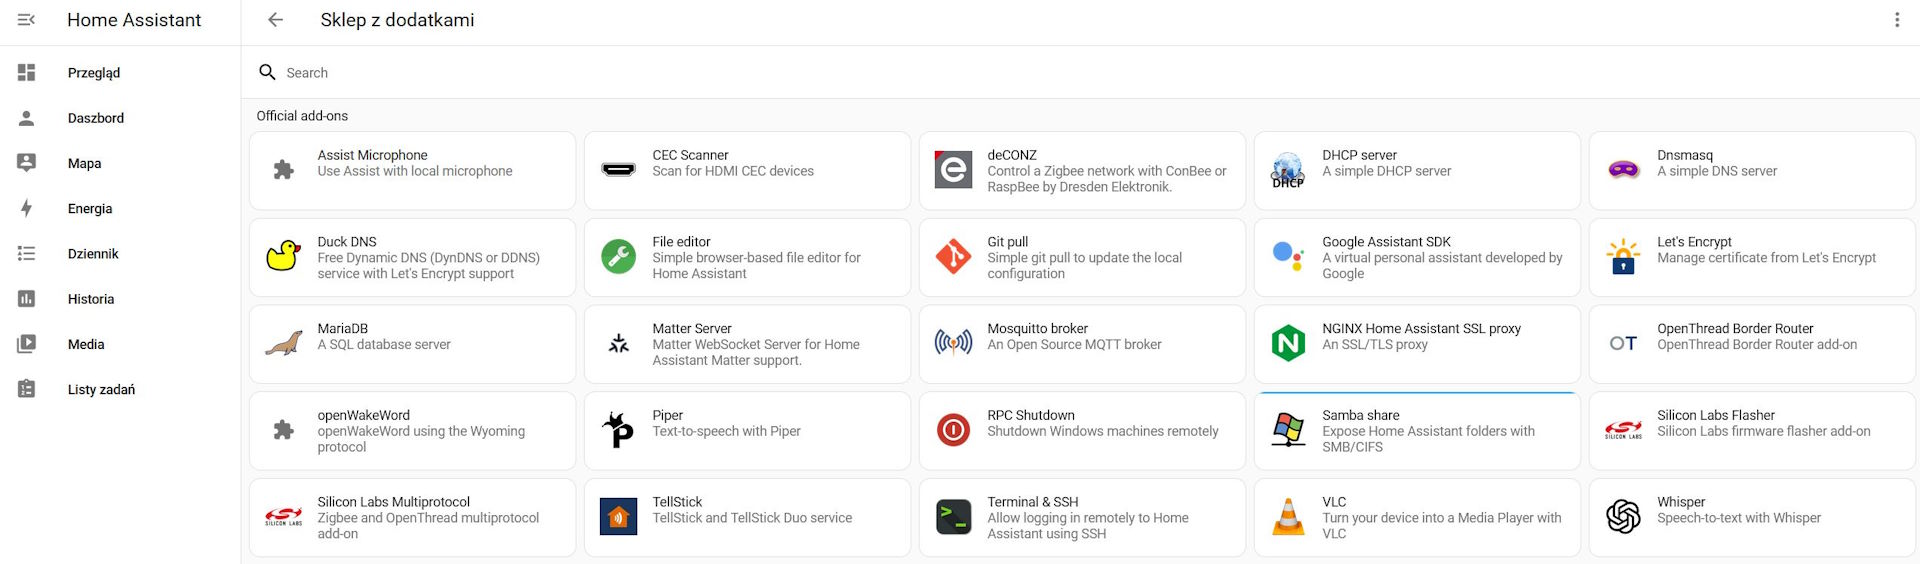Collapse the Home Assistant sidebar menu

pyautogui.click(x=27, y=20)
